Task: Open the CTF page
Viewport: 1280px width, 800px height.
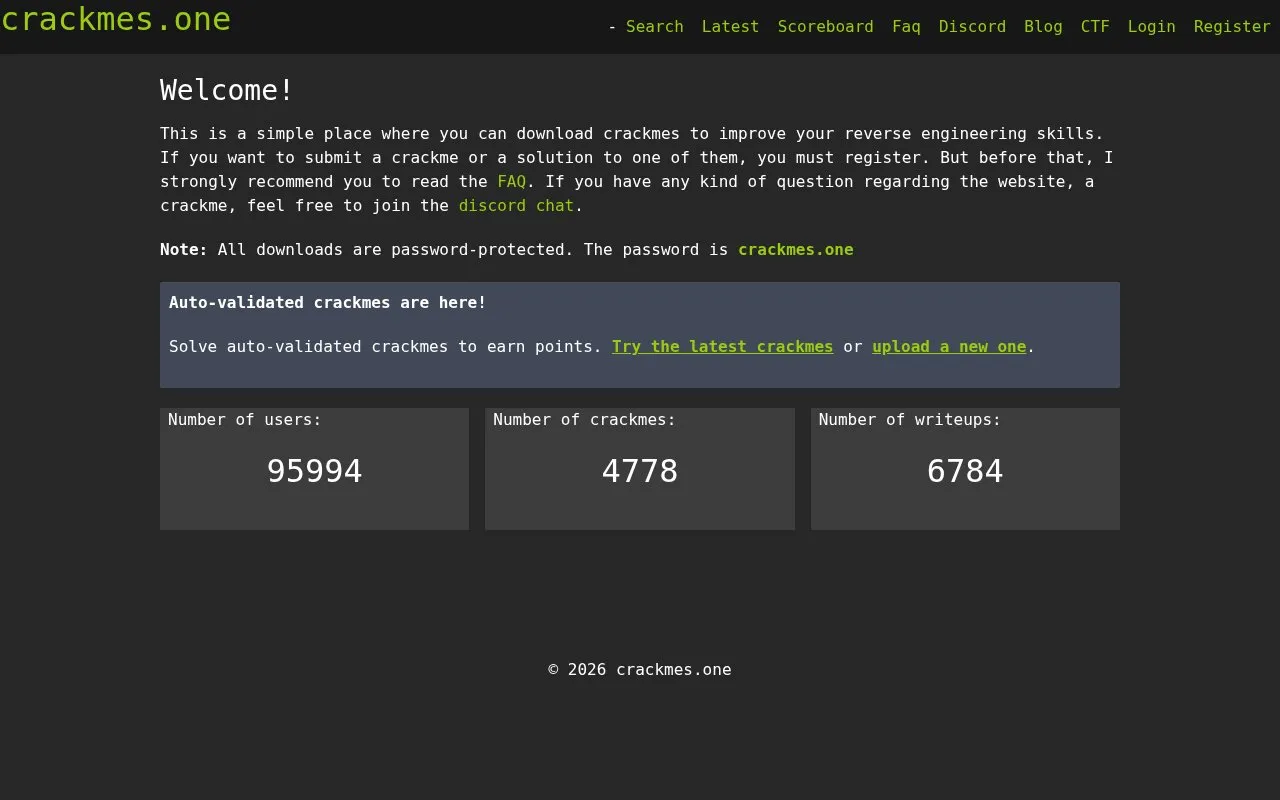Action: point(1095,26)
